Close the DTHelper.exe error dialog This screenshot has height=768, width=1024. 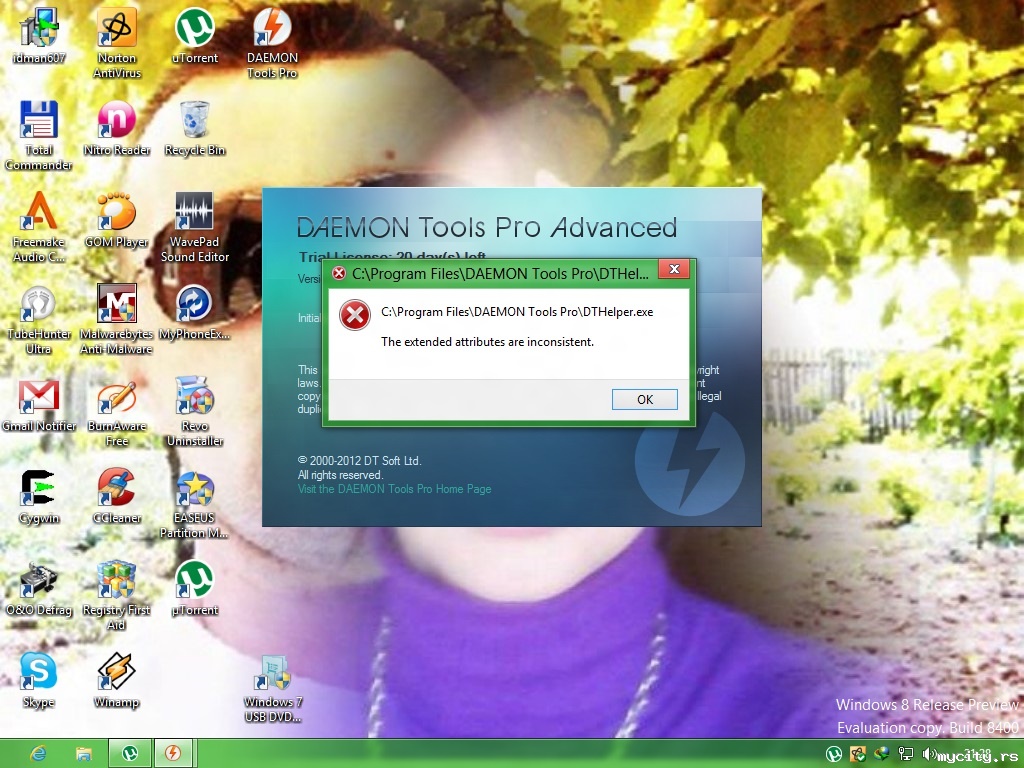click(674, 269)
